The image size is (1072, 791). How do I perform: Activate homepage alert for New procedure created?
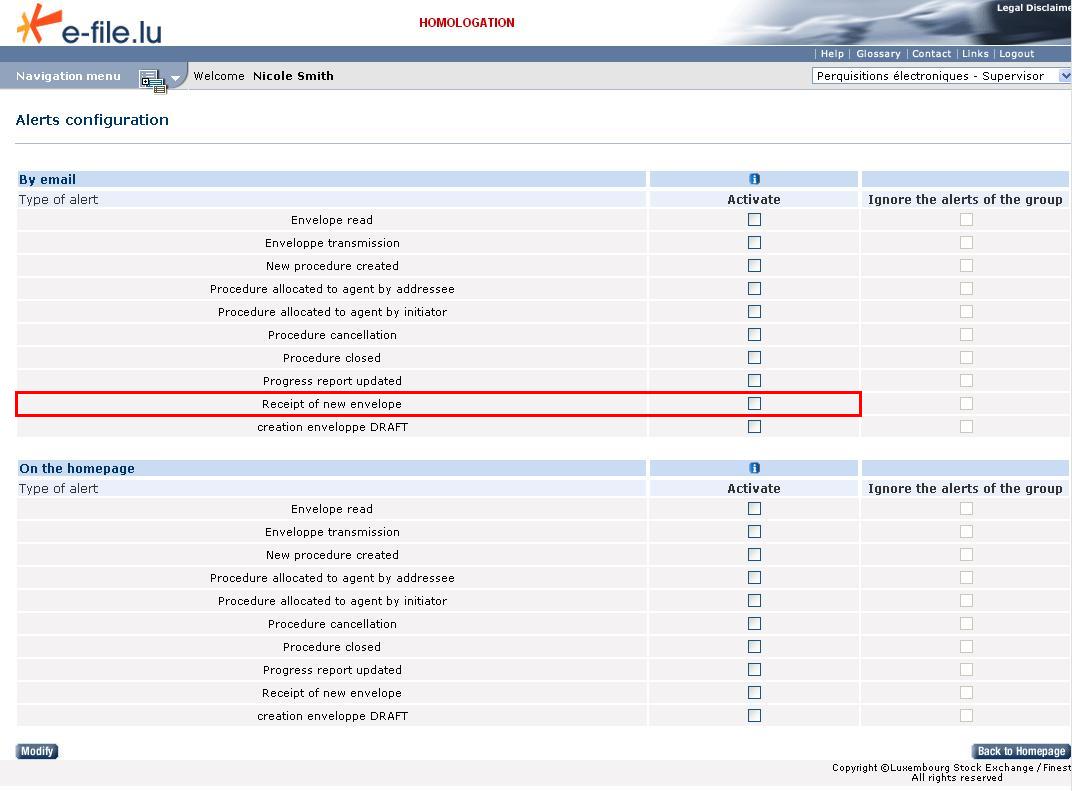[x=754, y=554]
